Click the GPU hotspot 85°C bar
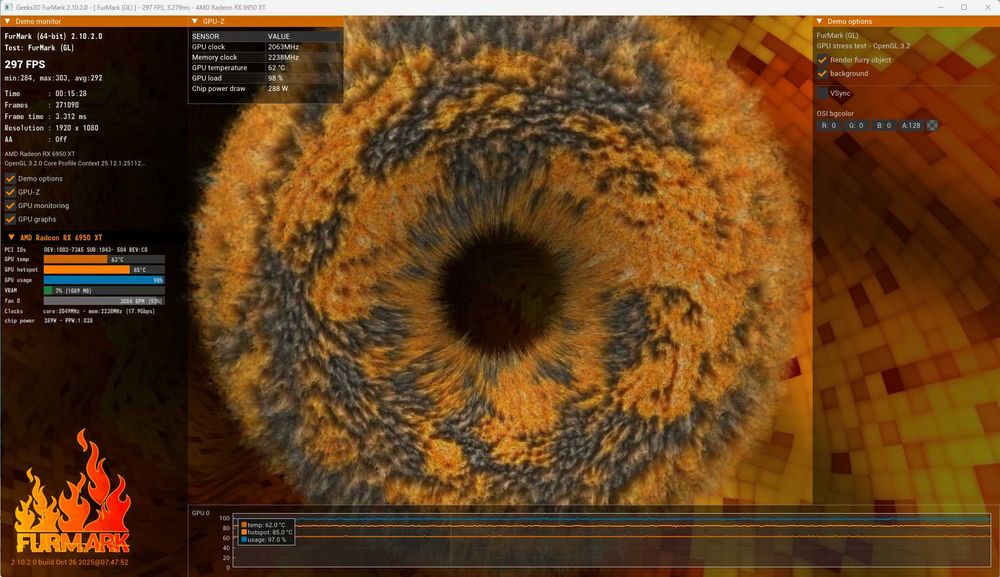Viewport: 1000px width, 577px height. (x=104, y=270)
